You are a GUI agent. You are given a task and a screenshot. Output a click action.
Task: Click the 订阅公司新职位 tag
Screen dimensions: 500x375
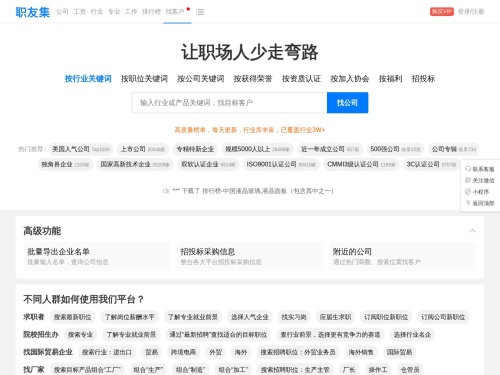tap(443, 317)
